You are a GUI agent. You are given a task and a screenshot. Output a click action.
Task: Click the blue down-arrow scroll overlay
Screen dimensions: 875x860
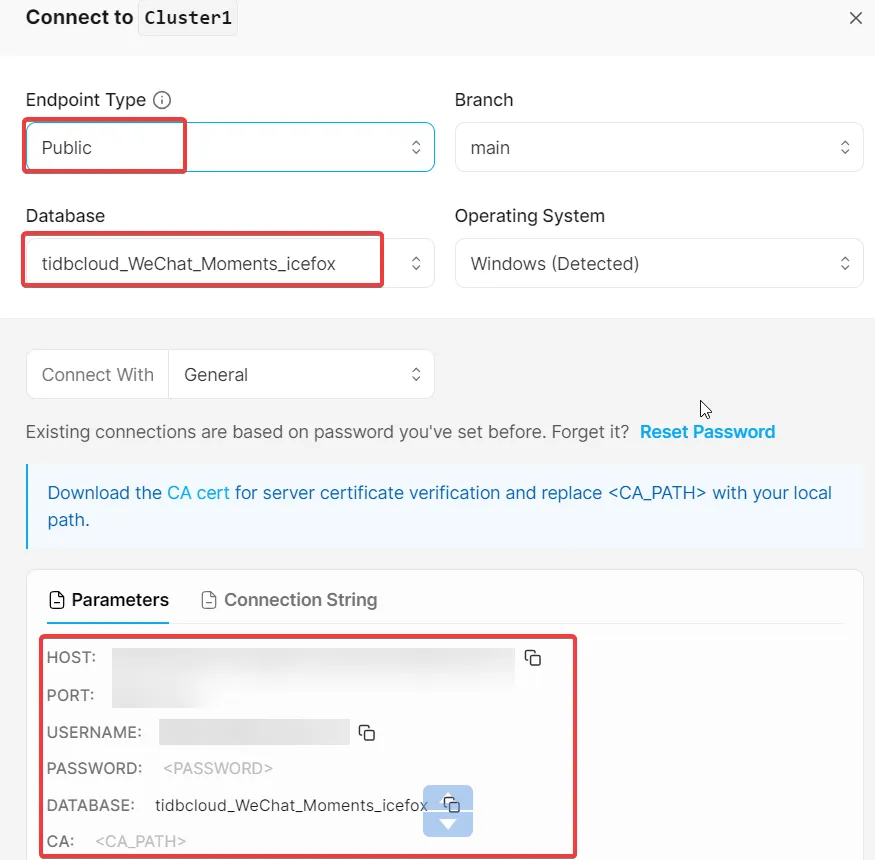[448, 822]
